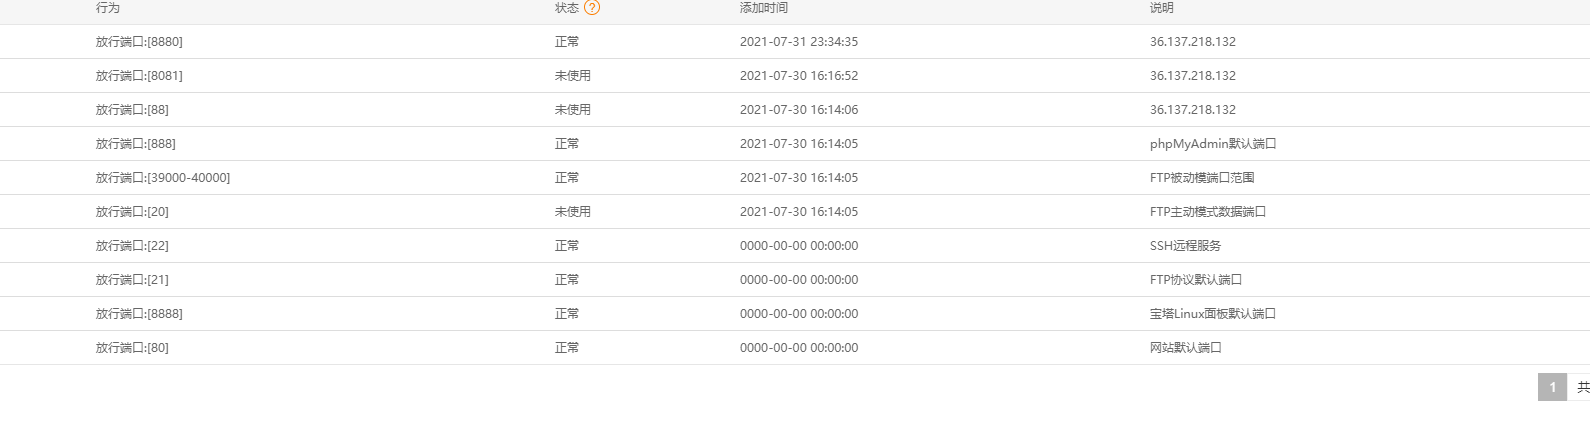Click the 行为 column header
Viewport: 1590px width, 422px height.
click(108, 8)
